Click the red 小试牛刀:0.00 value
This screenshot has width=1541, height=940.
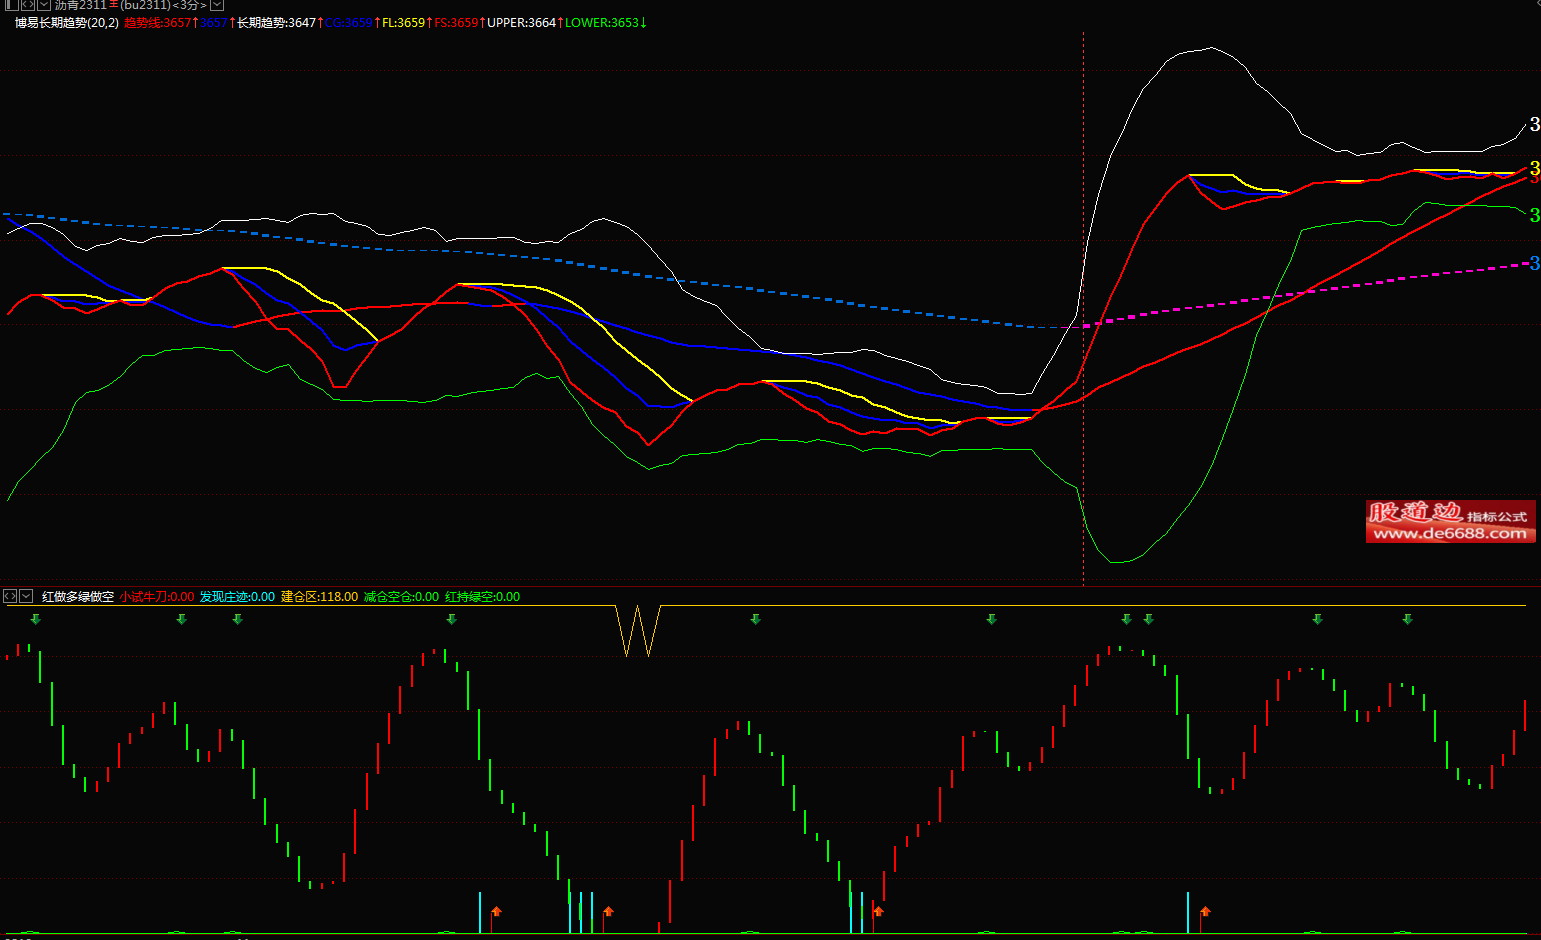pyautogui.click(x=157, y=596)
